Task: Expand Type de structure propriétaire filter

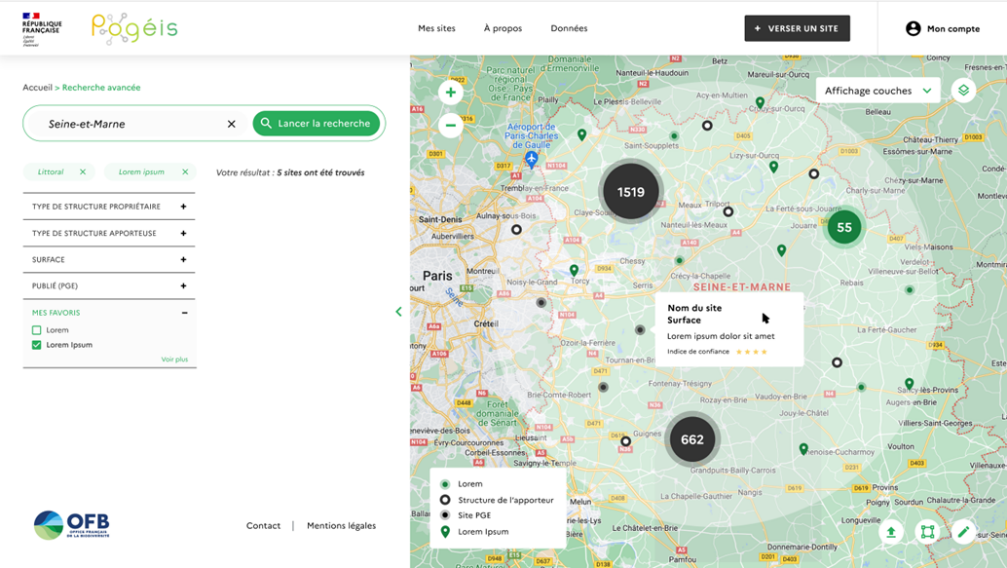Action: pos(183,207)
